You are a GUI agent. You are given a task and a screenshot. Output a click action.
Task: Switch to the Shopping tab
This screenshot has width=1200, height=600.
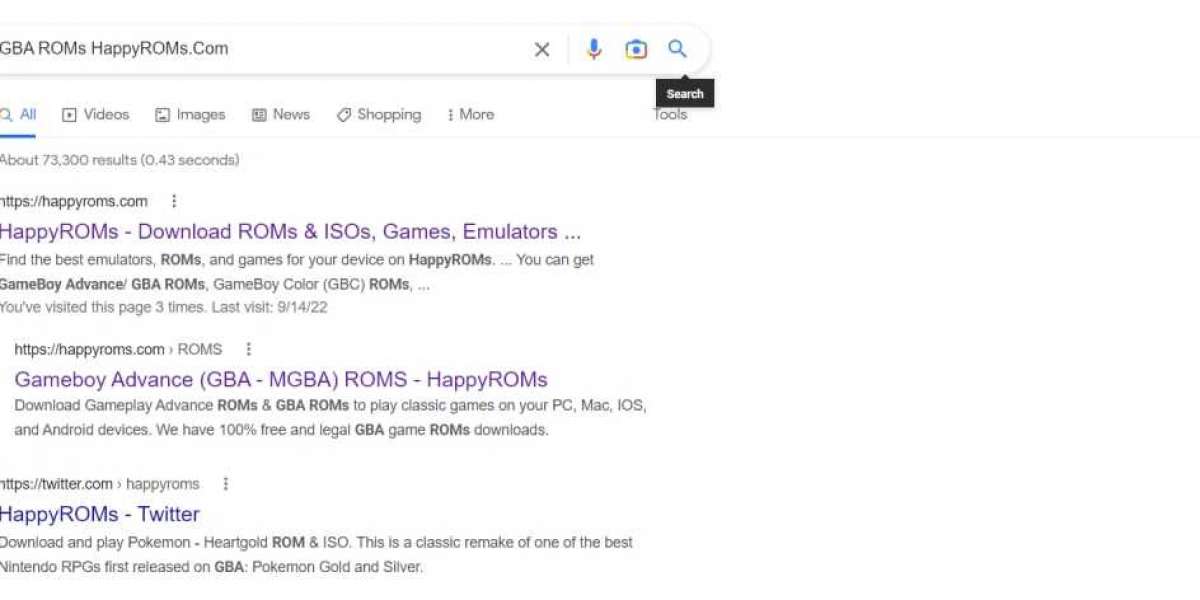379,115
